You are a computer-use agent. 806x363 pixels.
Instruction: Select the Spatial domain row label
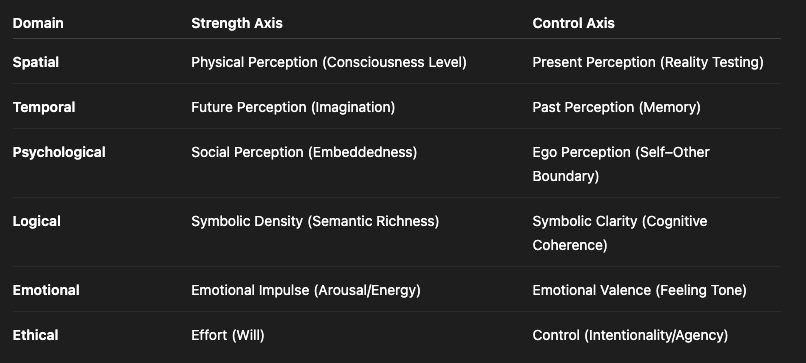[x=35, y=62]
